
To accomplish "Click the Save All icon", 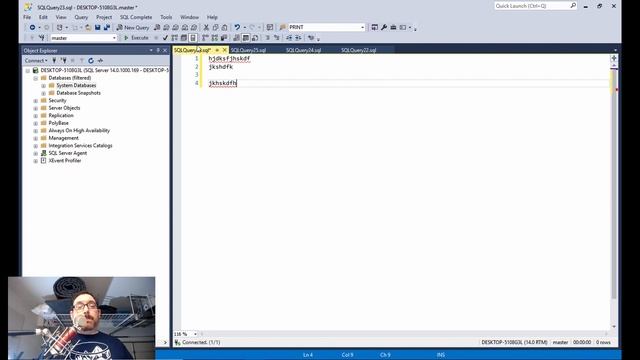I will (x=107, y=27).
